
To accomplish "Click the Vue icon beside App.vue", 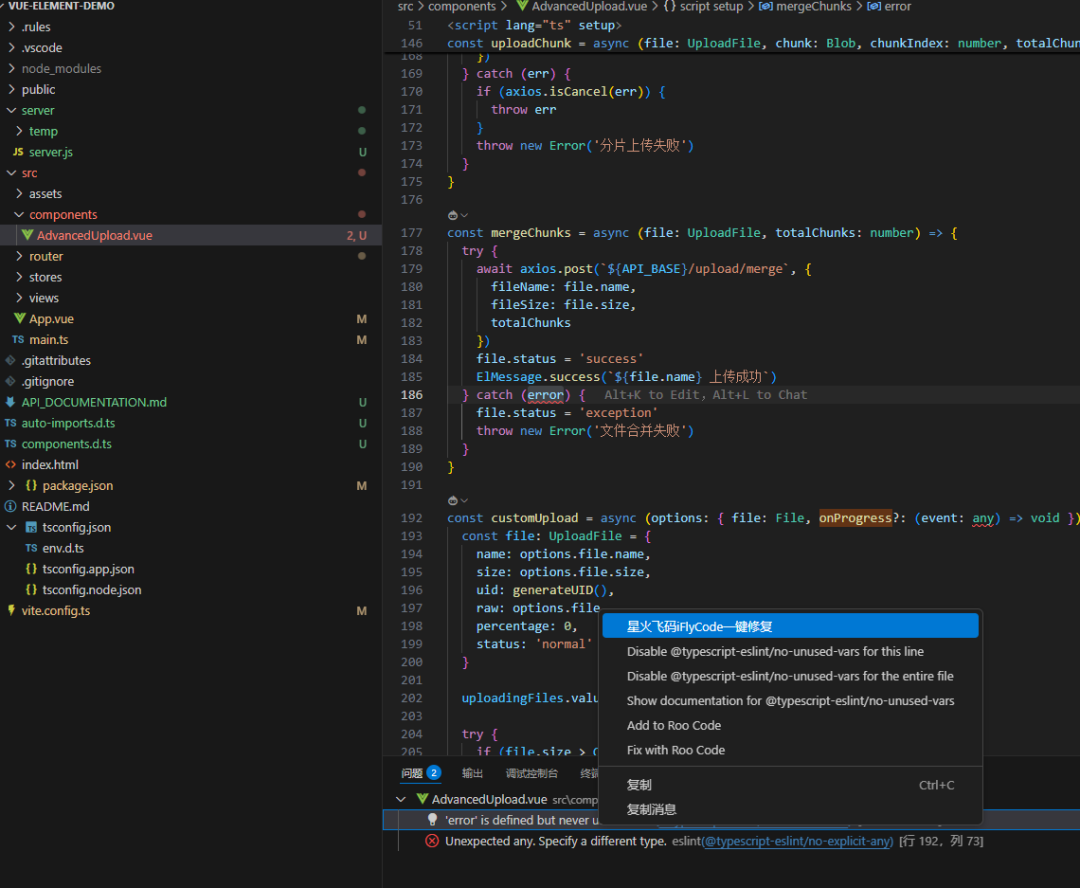I will [19, 319].
